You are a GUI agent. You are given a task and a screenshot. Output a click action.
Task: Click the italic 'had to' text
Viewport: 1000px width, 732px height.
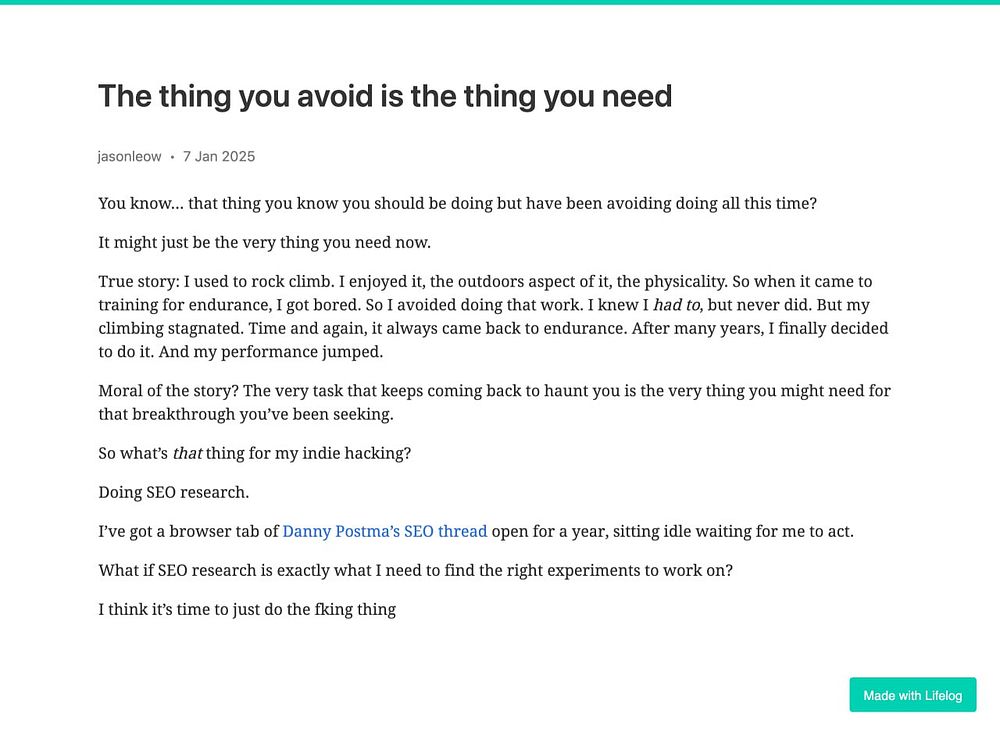677,305
